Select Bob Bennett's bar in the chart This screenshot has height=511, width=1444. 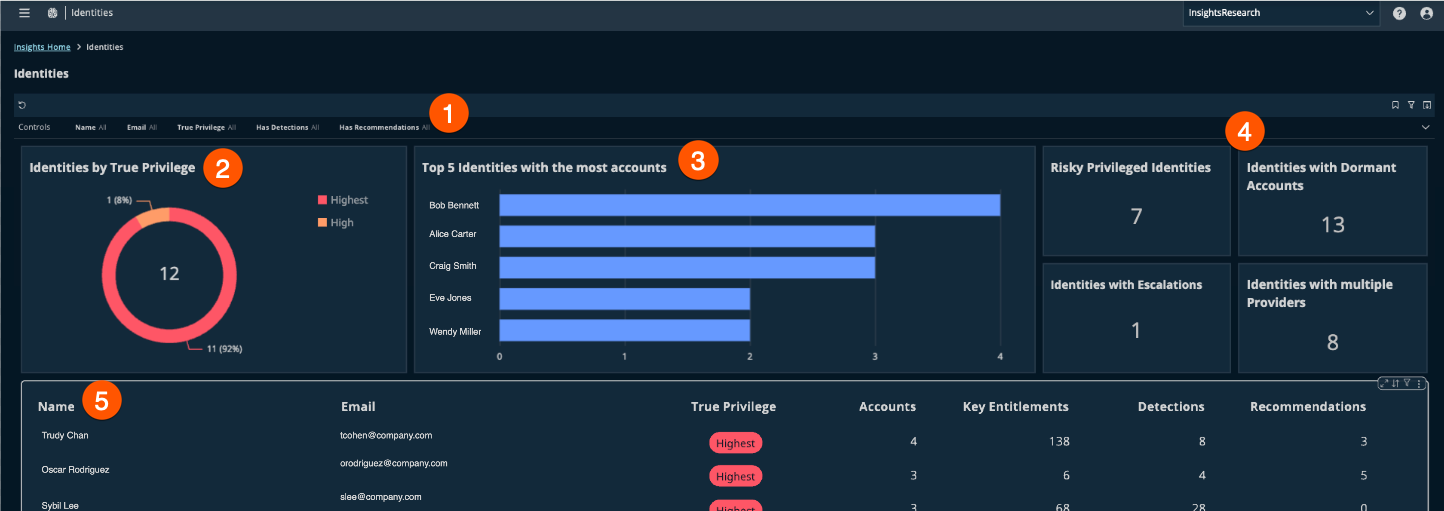[x=750, y=205]
